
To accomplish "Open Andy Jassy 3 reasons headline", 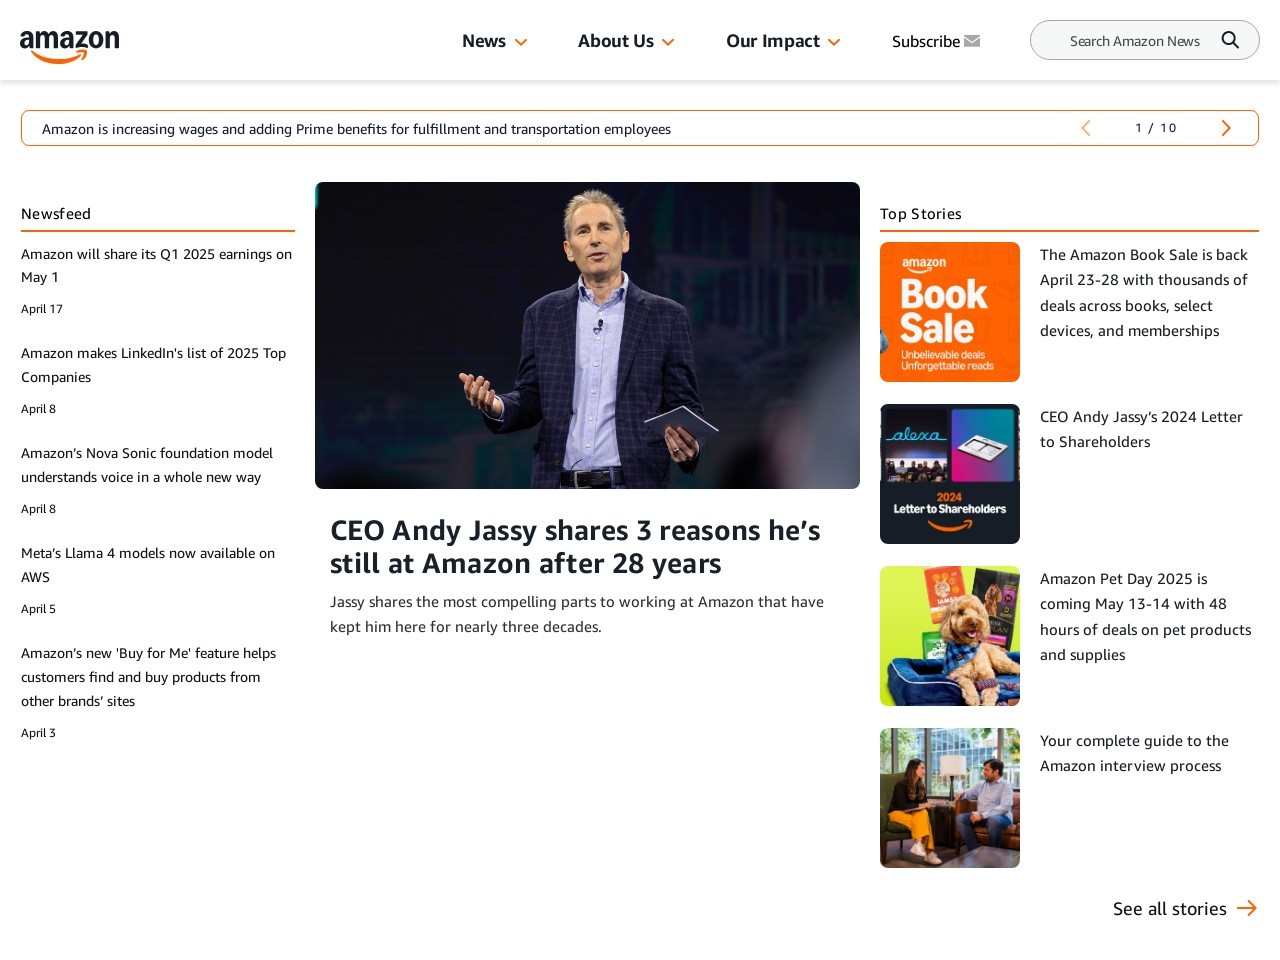I will tap(575, 547).
